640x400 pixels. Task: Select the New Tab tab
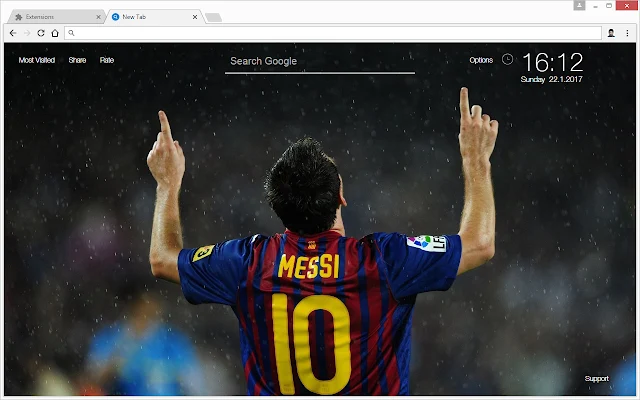pyautogui.click(x=155, y=17)
